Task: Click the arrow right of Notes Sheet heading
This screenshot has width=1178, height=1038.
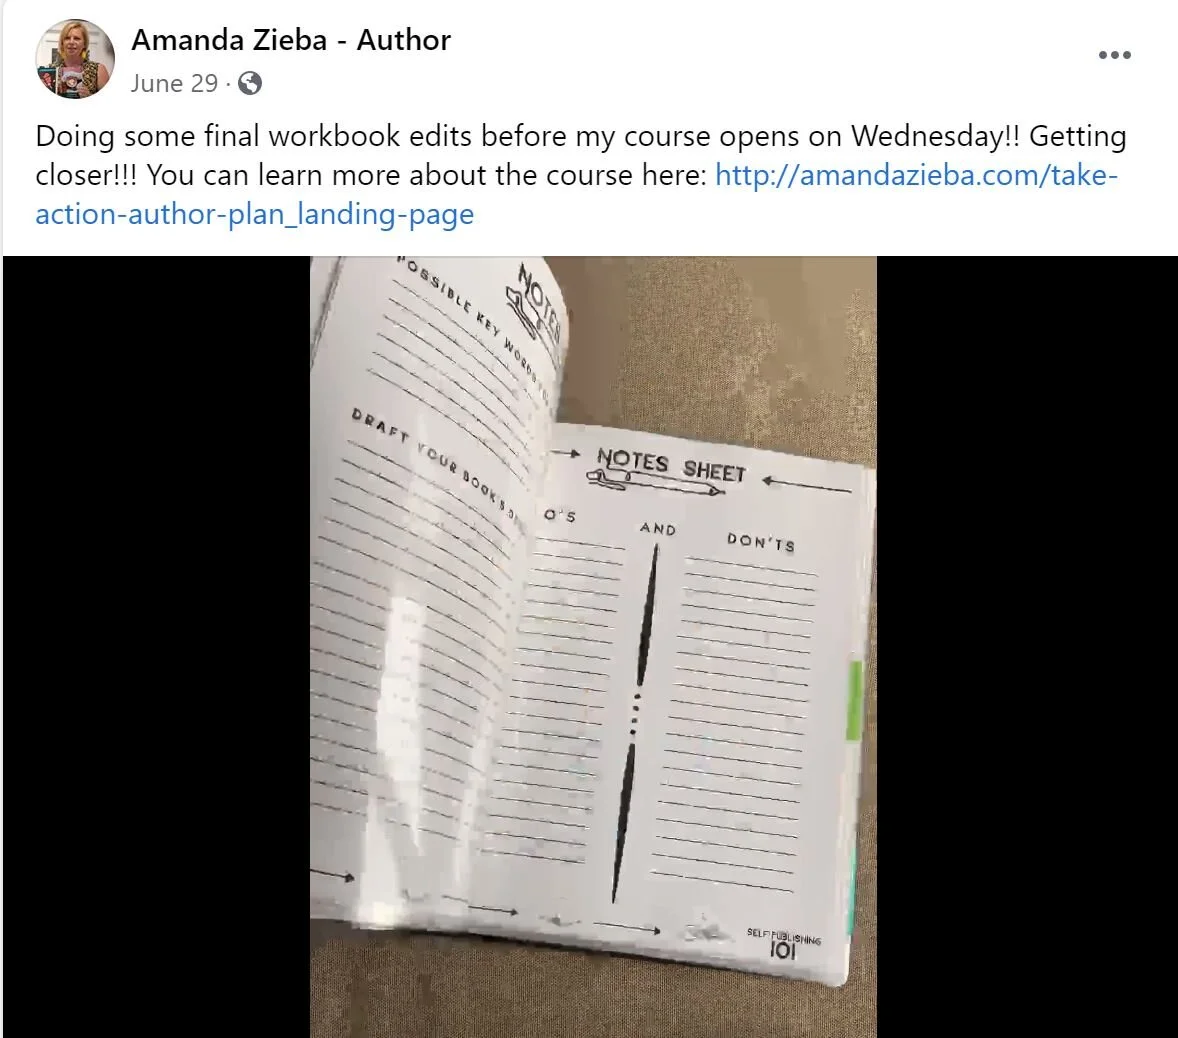Action: 805,484
